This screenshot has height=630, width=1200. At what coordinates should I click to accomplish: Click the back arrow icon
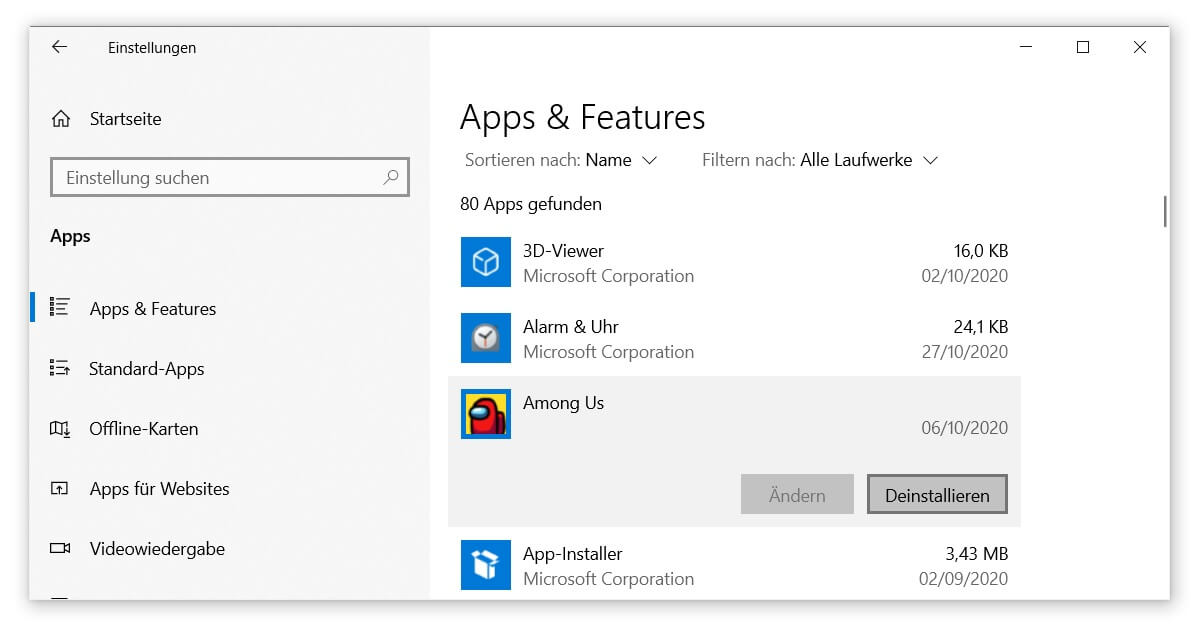coord(59,47)
